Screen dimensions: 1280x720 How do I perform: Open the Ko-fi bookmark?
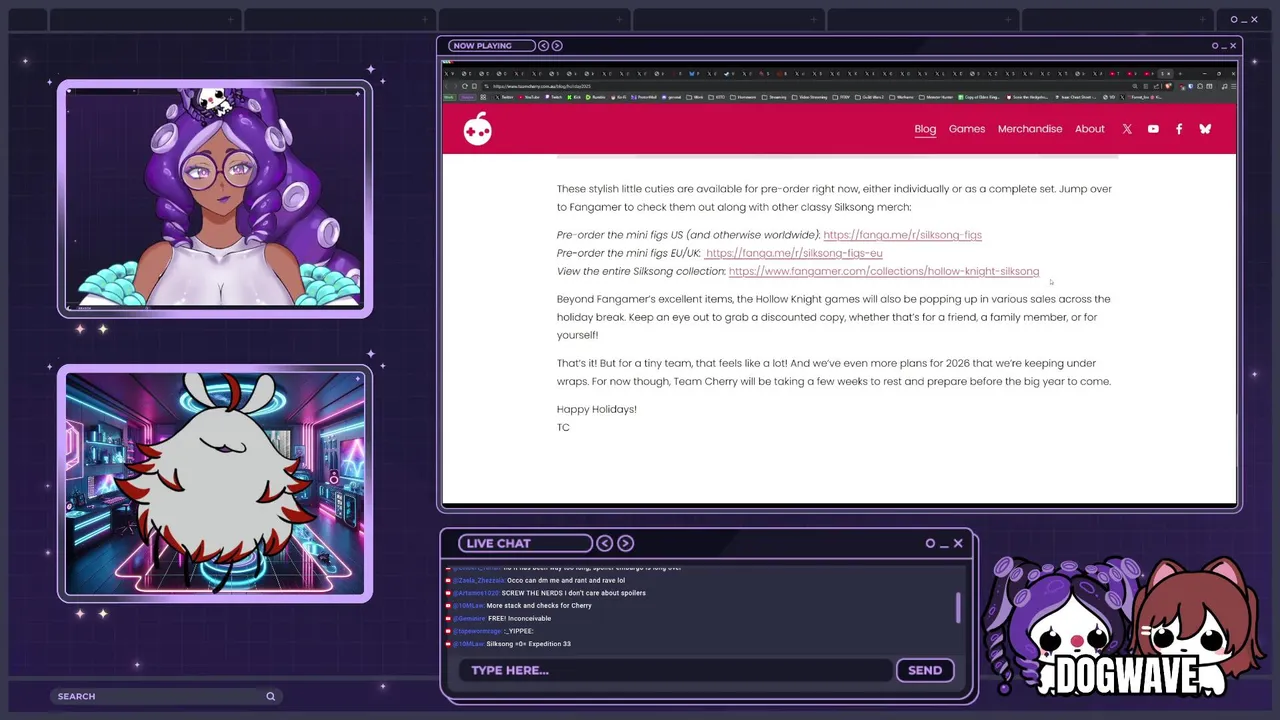(619, 97)
